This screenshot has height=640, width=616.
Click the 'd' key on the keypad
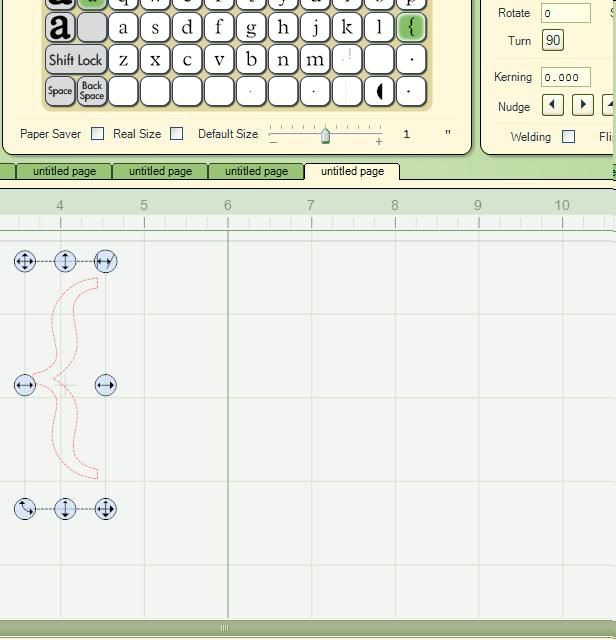pos(187,27)
